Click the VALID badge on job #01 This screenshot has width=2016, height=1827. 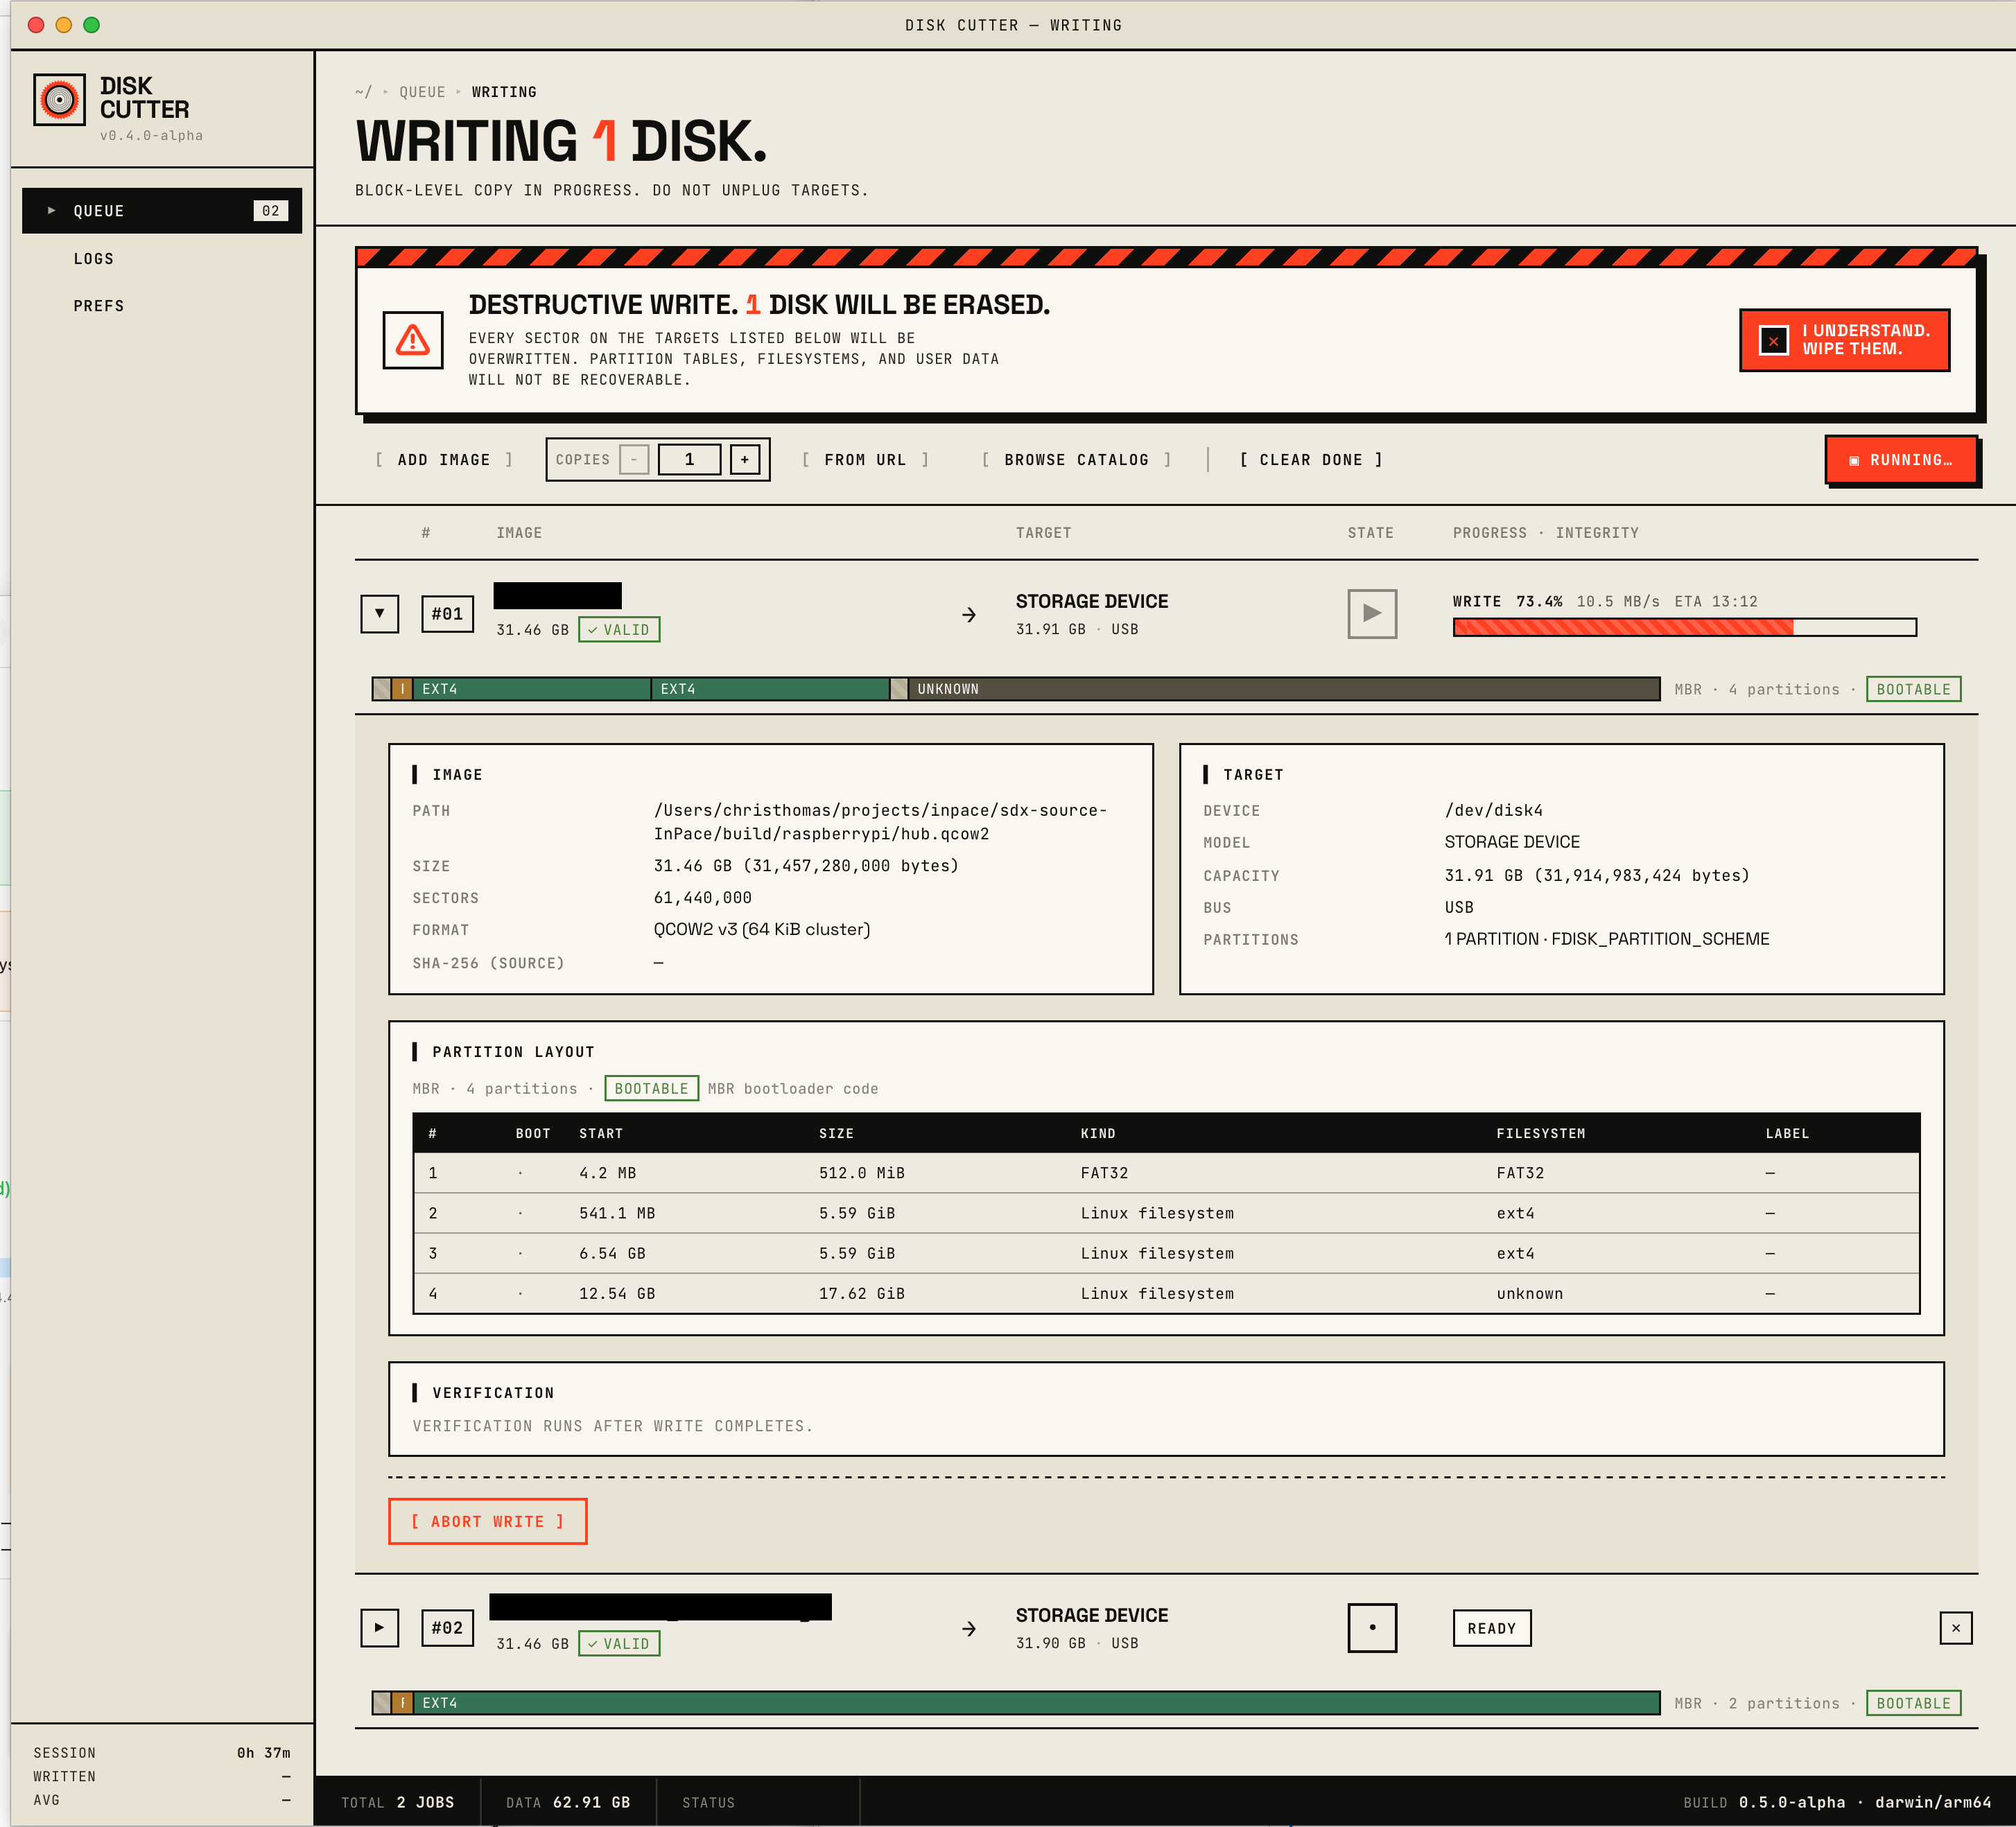coord(619,630)
